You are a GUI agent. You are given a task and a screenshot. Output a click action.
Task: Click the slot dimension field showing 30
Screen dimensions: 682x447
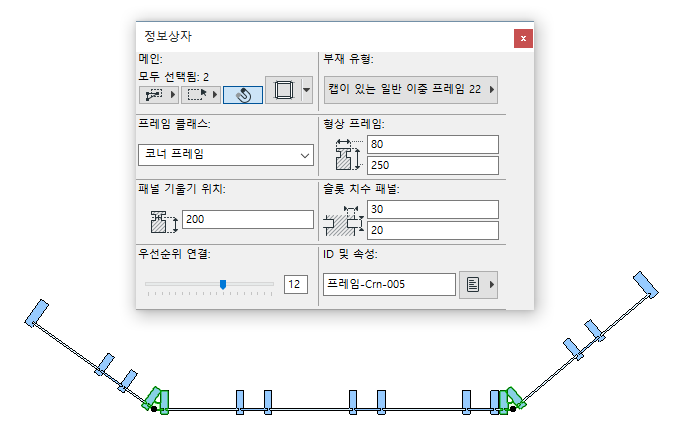pyautogui.click(x=432, y=209)
